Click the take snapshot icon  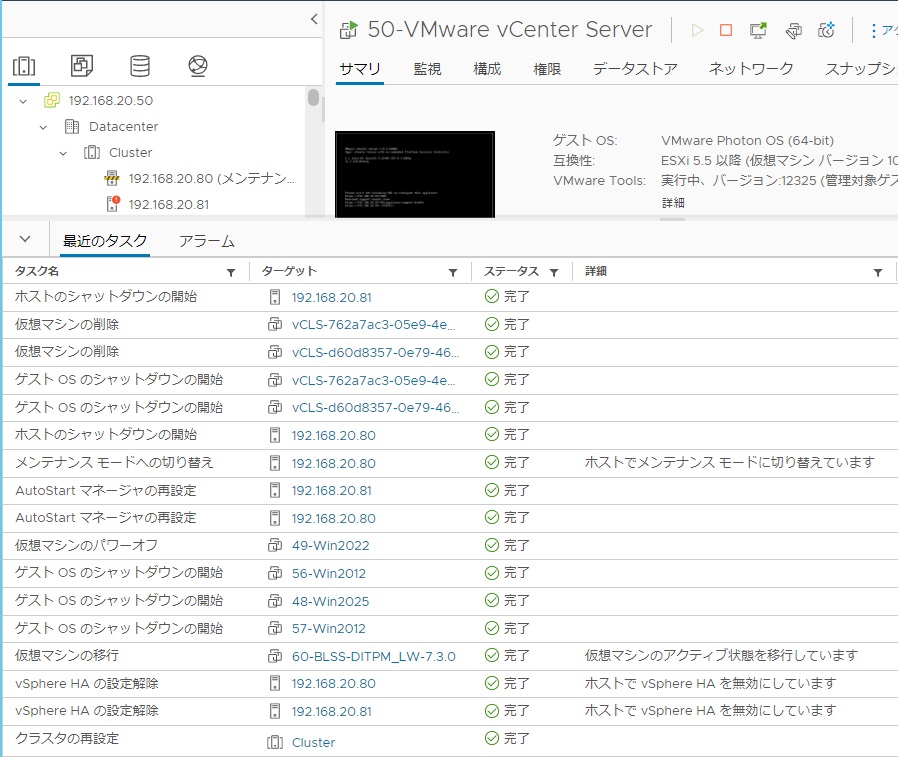click(x=826, y=30)
